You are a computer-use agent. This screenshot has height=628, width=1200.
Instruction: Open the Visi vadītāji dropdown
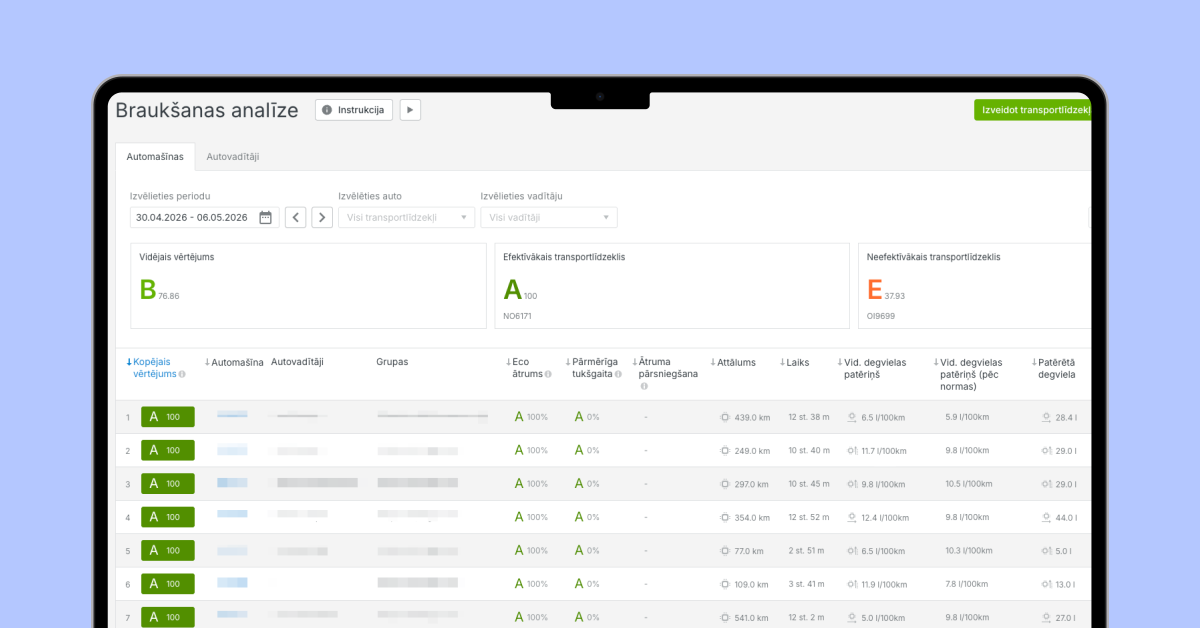[x=548, y=217]
